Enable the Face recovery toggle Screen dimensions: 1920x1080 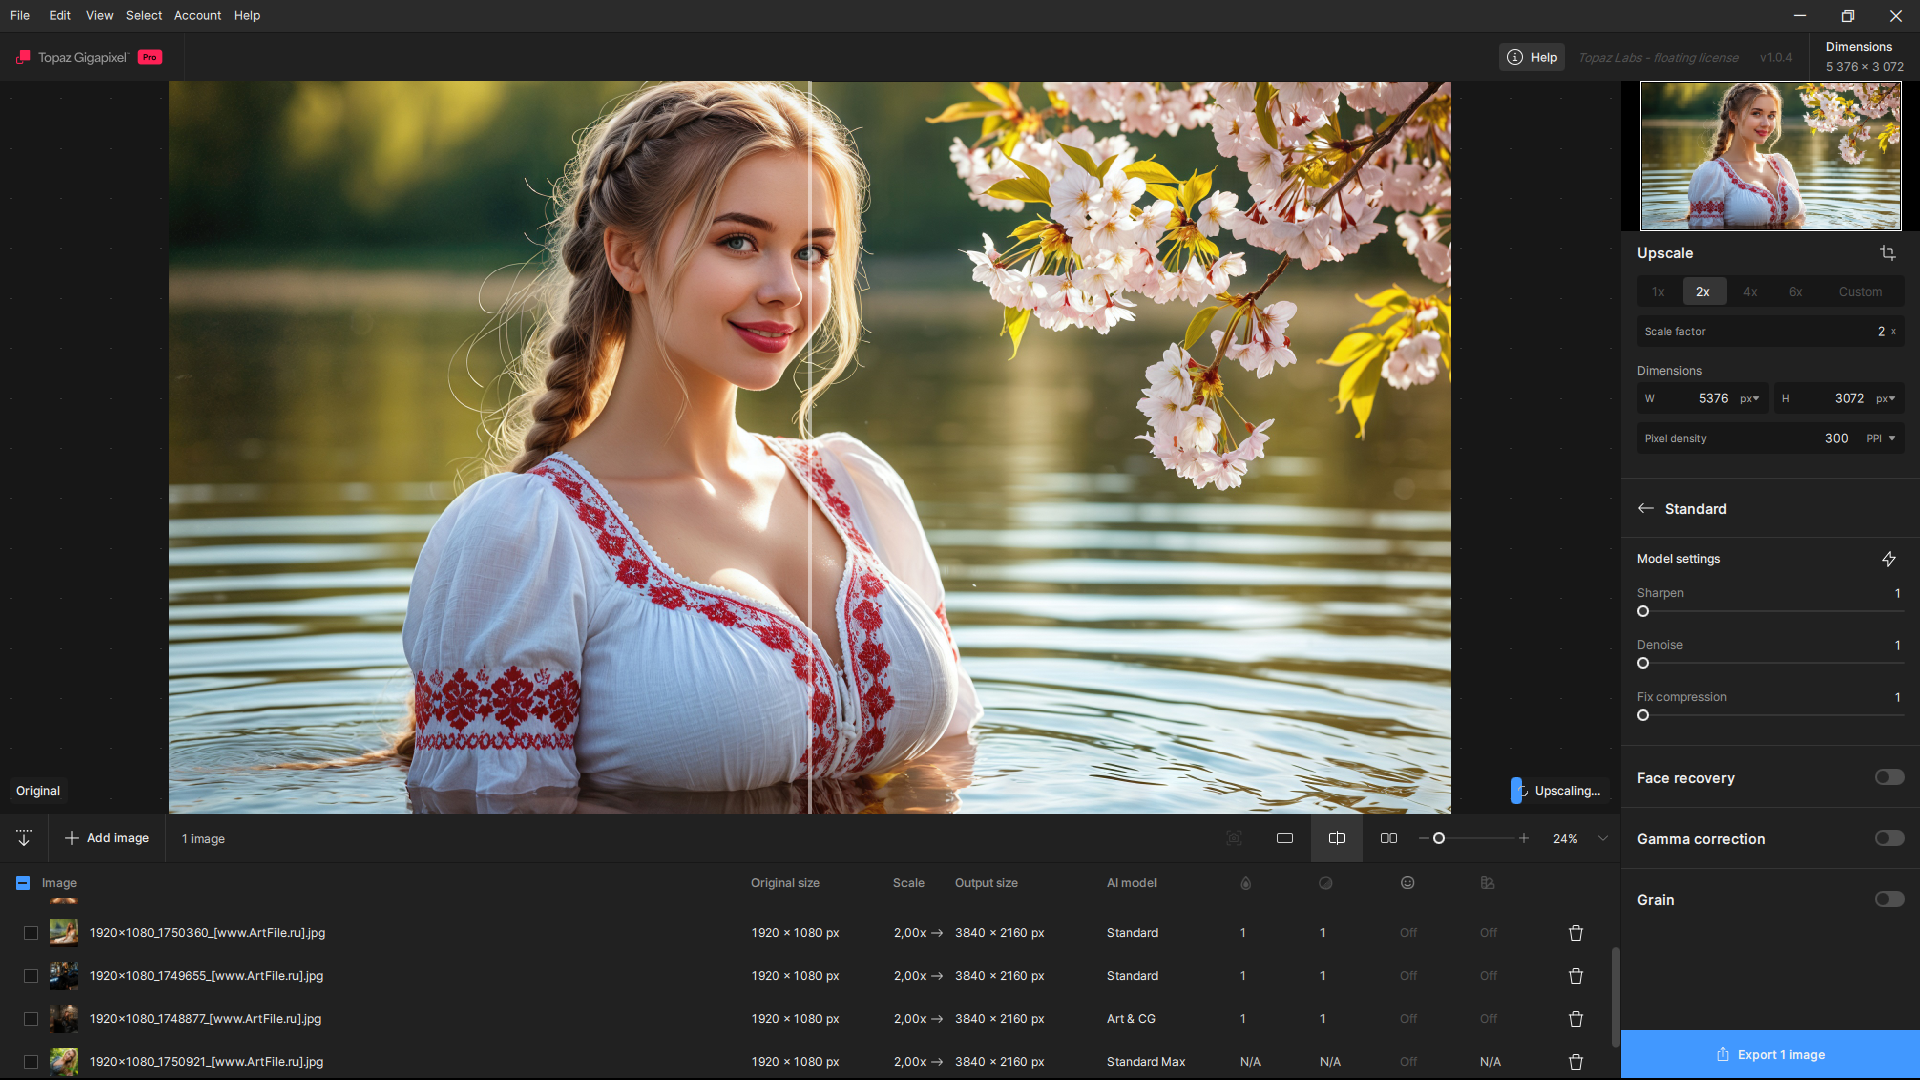[1889, 777]
